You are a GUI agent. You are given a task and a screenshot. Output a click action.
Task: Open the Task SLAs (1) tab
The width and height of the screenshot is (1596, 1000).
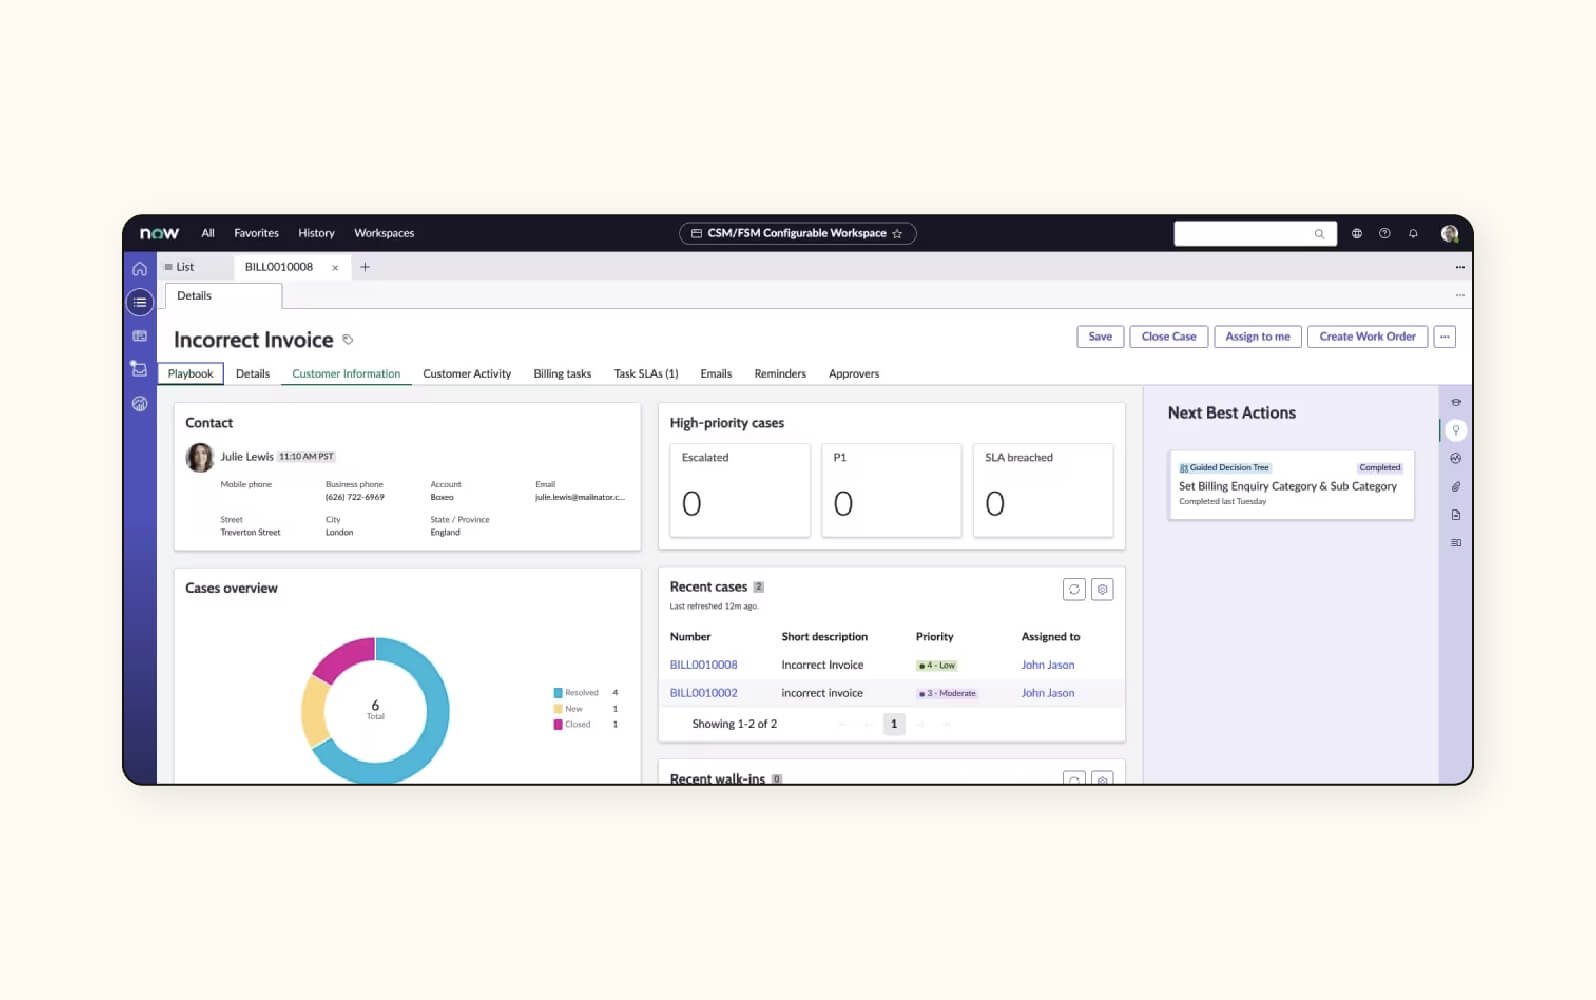tap(646, 374)
